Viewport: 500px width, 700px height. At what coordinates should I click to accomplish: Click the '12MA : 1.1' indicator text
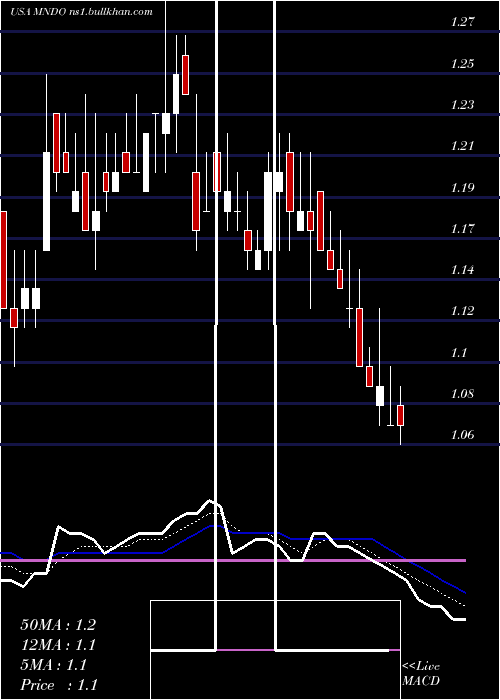pyautogui.click(x=58, y=645)
